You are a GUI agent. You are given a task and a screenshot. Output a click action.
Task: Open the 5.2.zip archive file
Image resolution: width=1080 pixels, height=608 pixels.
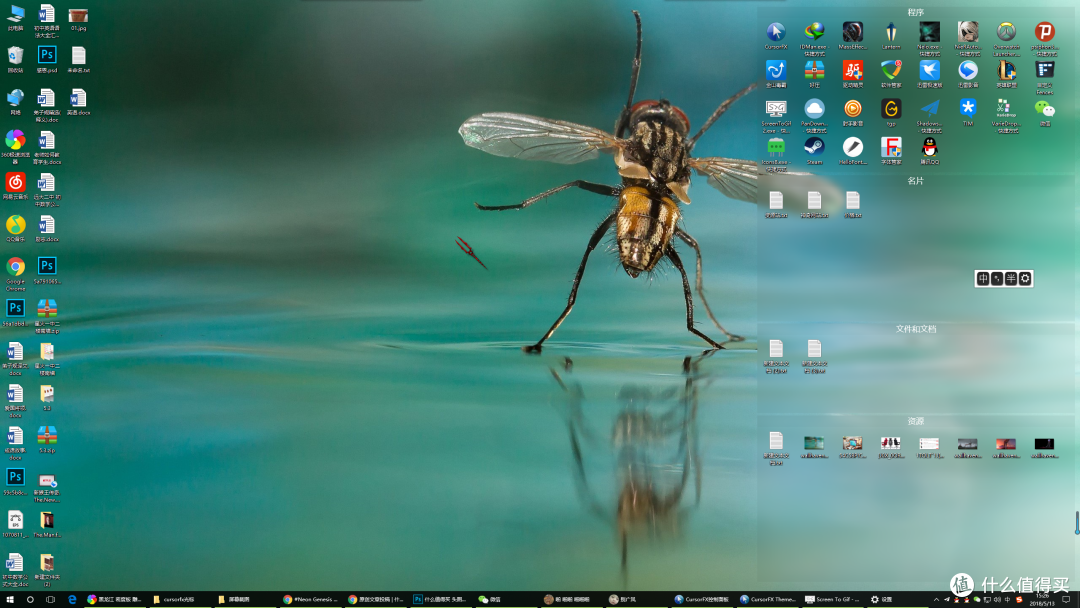tap(47, 435)
